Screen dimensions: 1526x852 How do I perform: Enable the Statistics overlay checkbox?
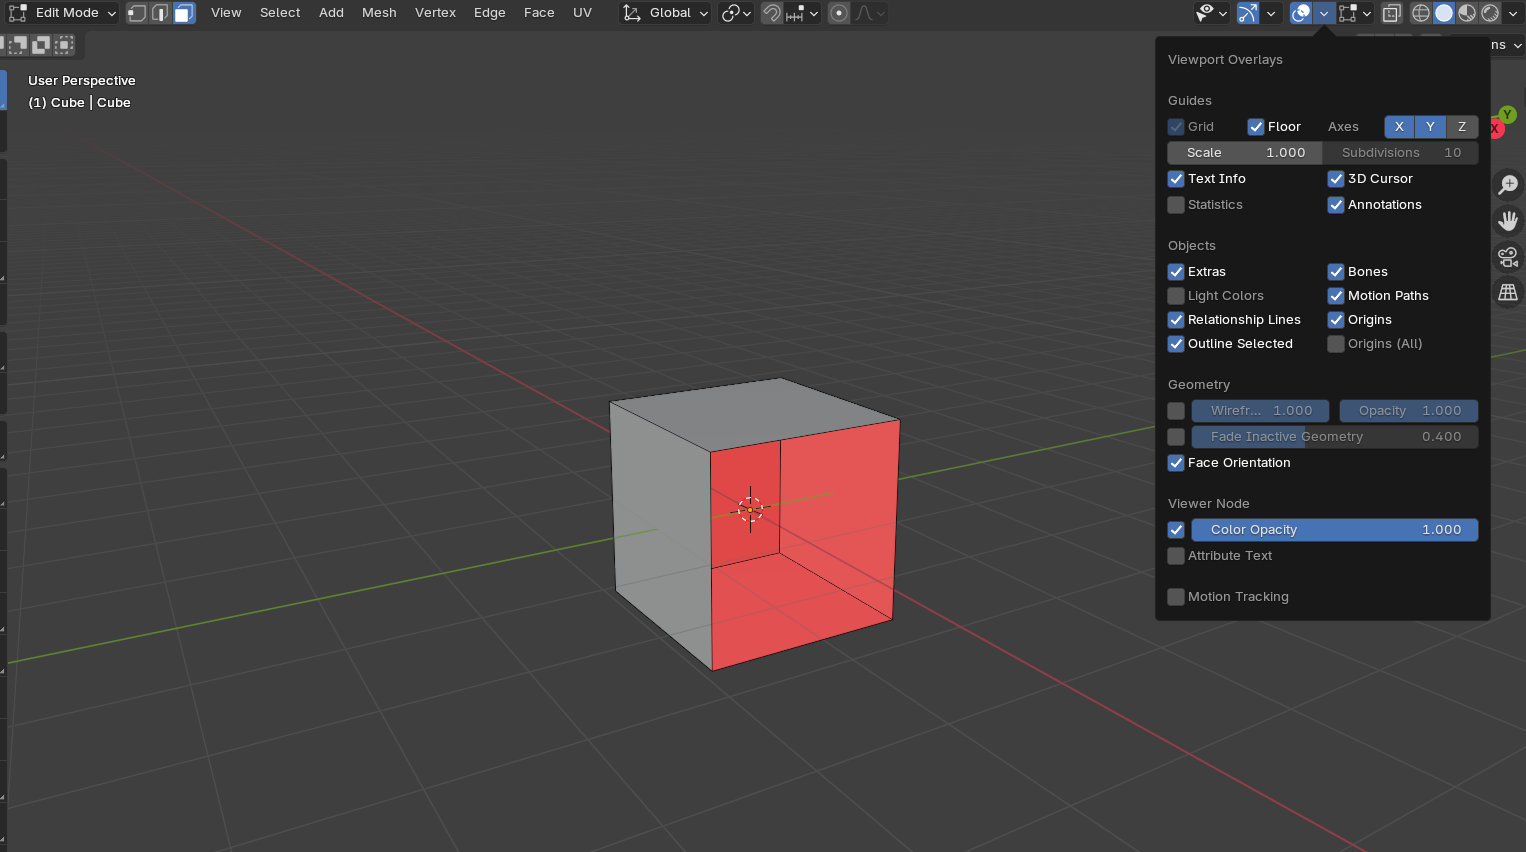click(1176, 205)
